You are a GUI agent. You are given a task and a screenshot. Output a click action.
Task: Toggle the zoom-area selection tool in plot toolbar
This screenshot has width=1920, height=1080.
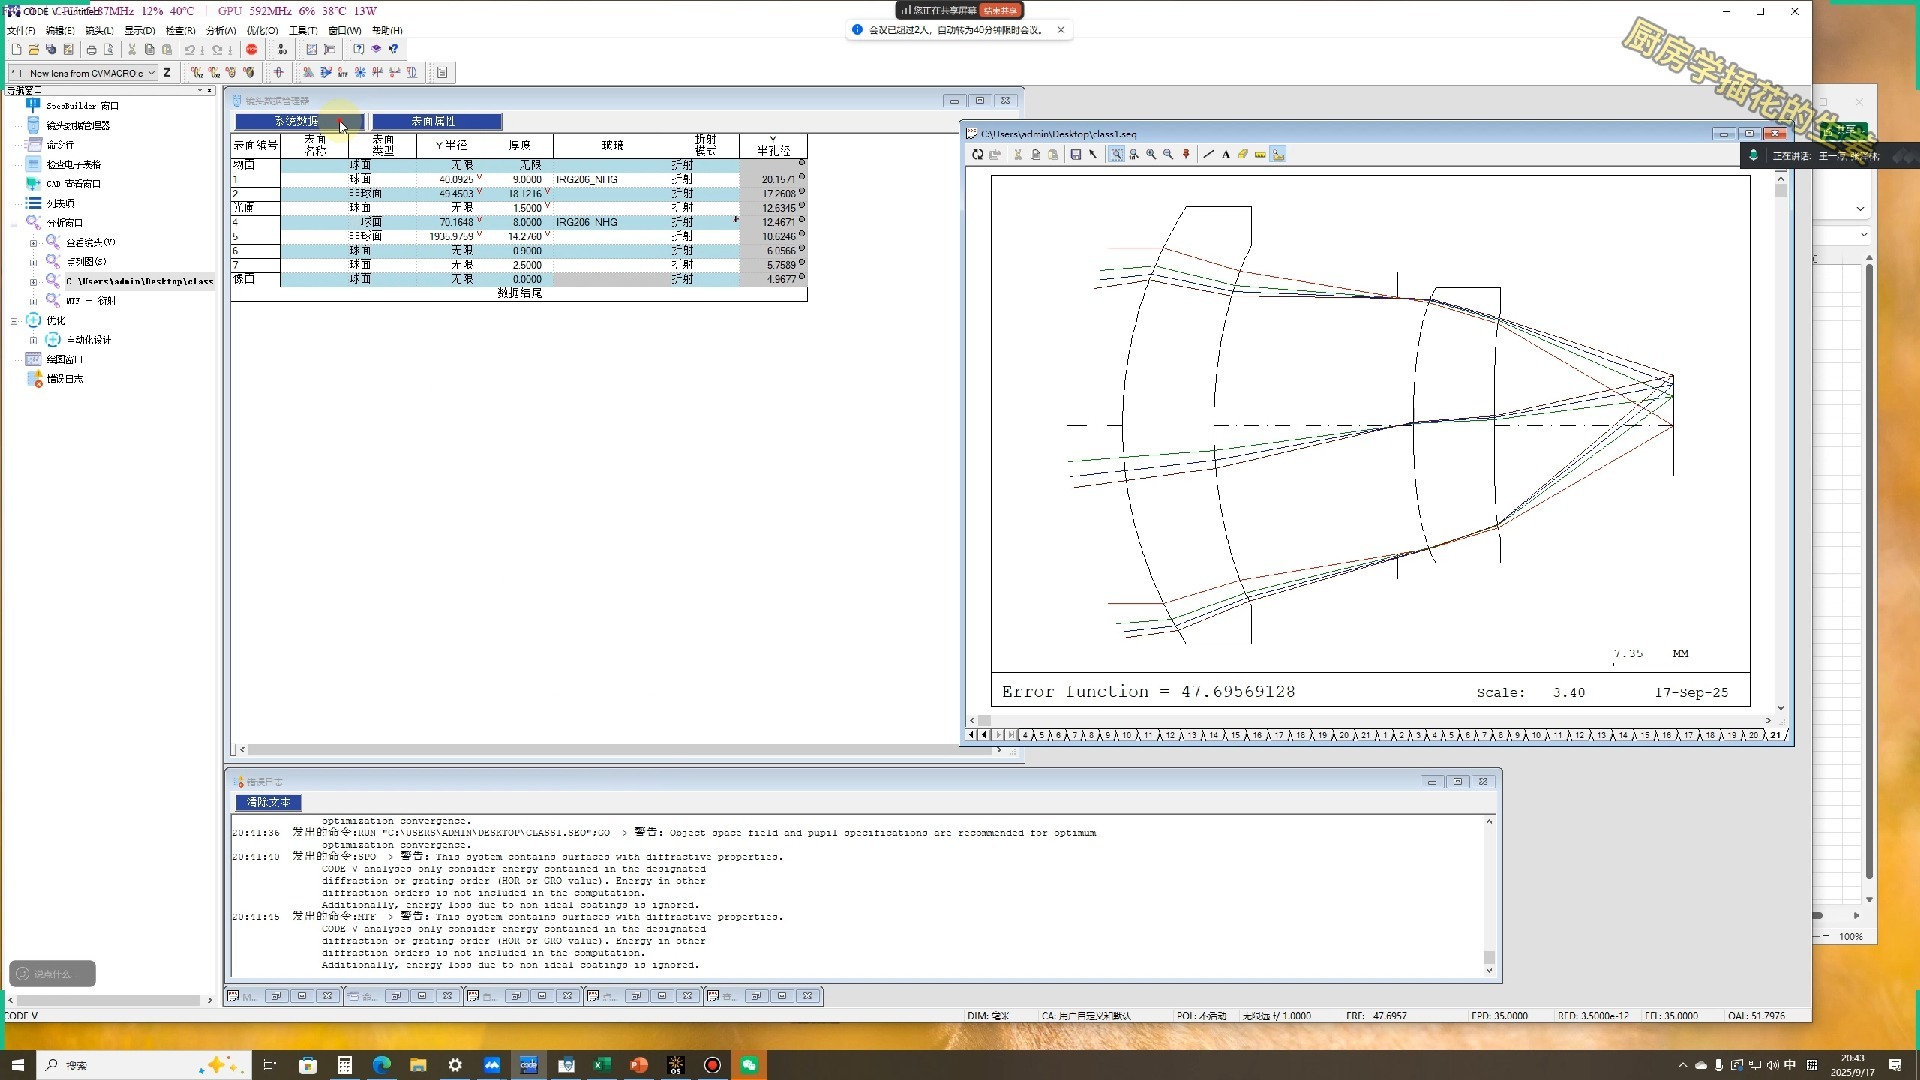tap(1116, 155)
